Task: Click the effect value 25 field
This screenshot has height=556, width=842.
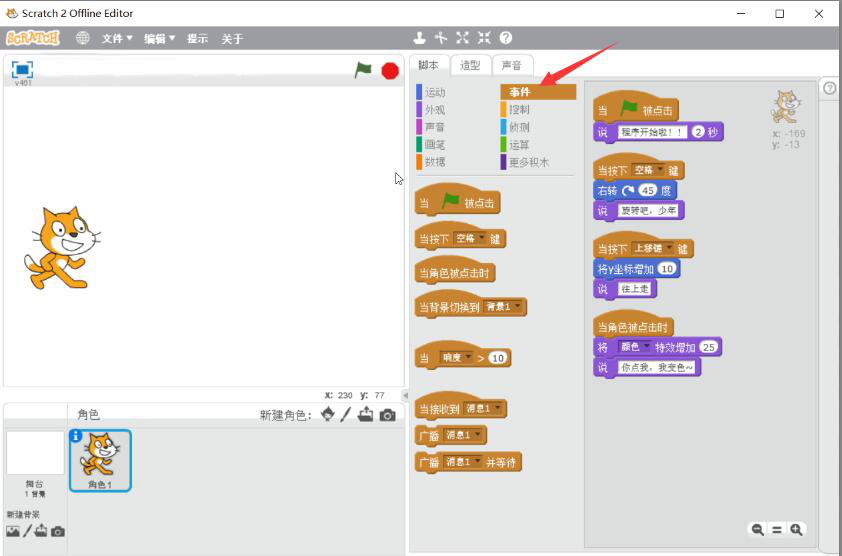Action: tap(709, 348)
